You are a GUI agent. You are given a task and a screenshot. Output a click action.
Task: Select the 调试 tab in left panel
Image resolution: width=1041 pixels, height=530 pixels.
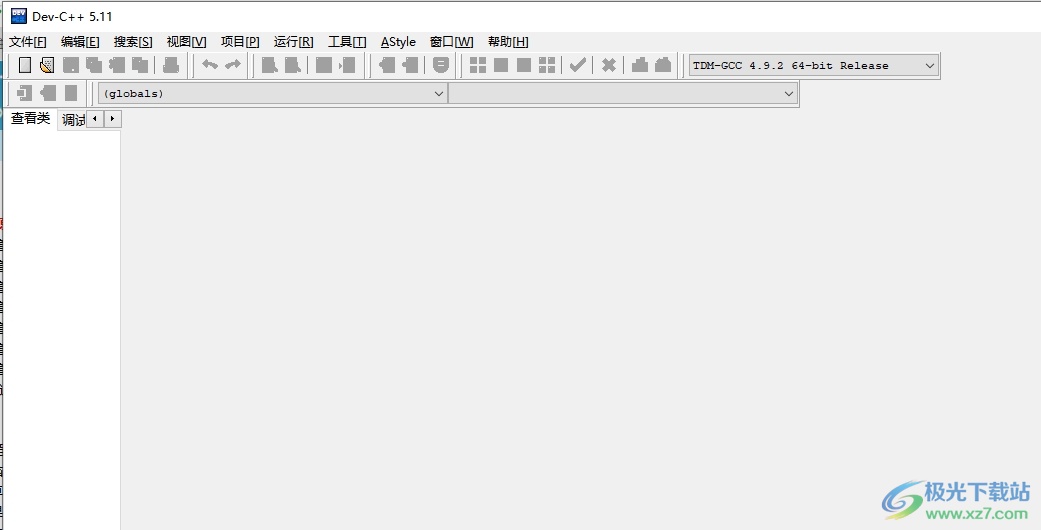point(73,120)
